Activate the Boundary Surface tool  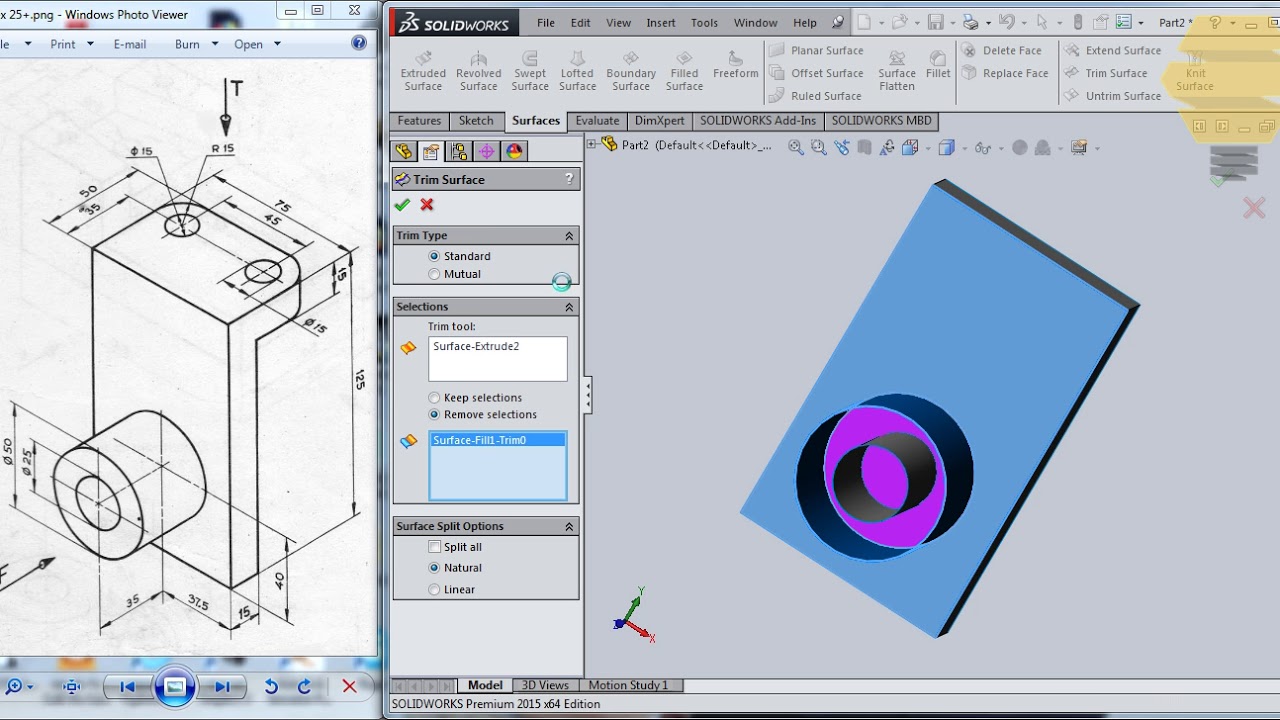pyautogui.click(x=631, y=71)
